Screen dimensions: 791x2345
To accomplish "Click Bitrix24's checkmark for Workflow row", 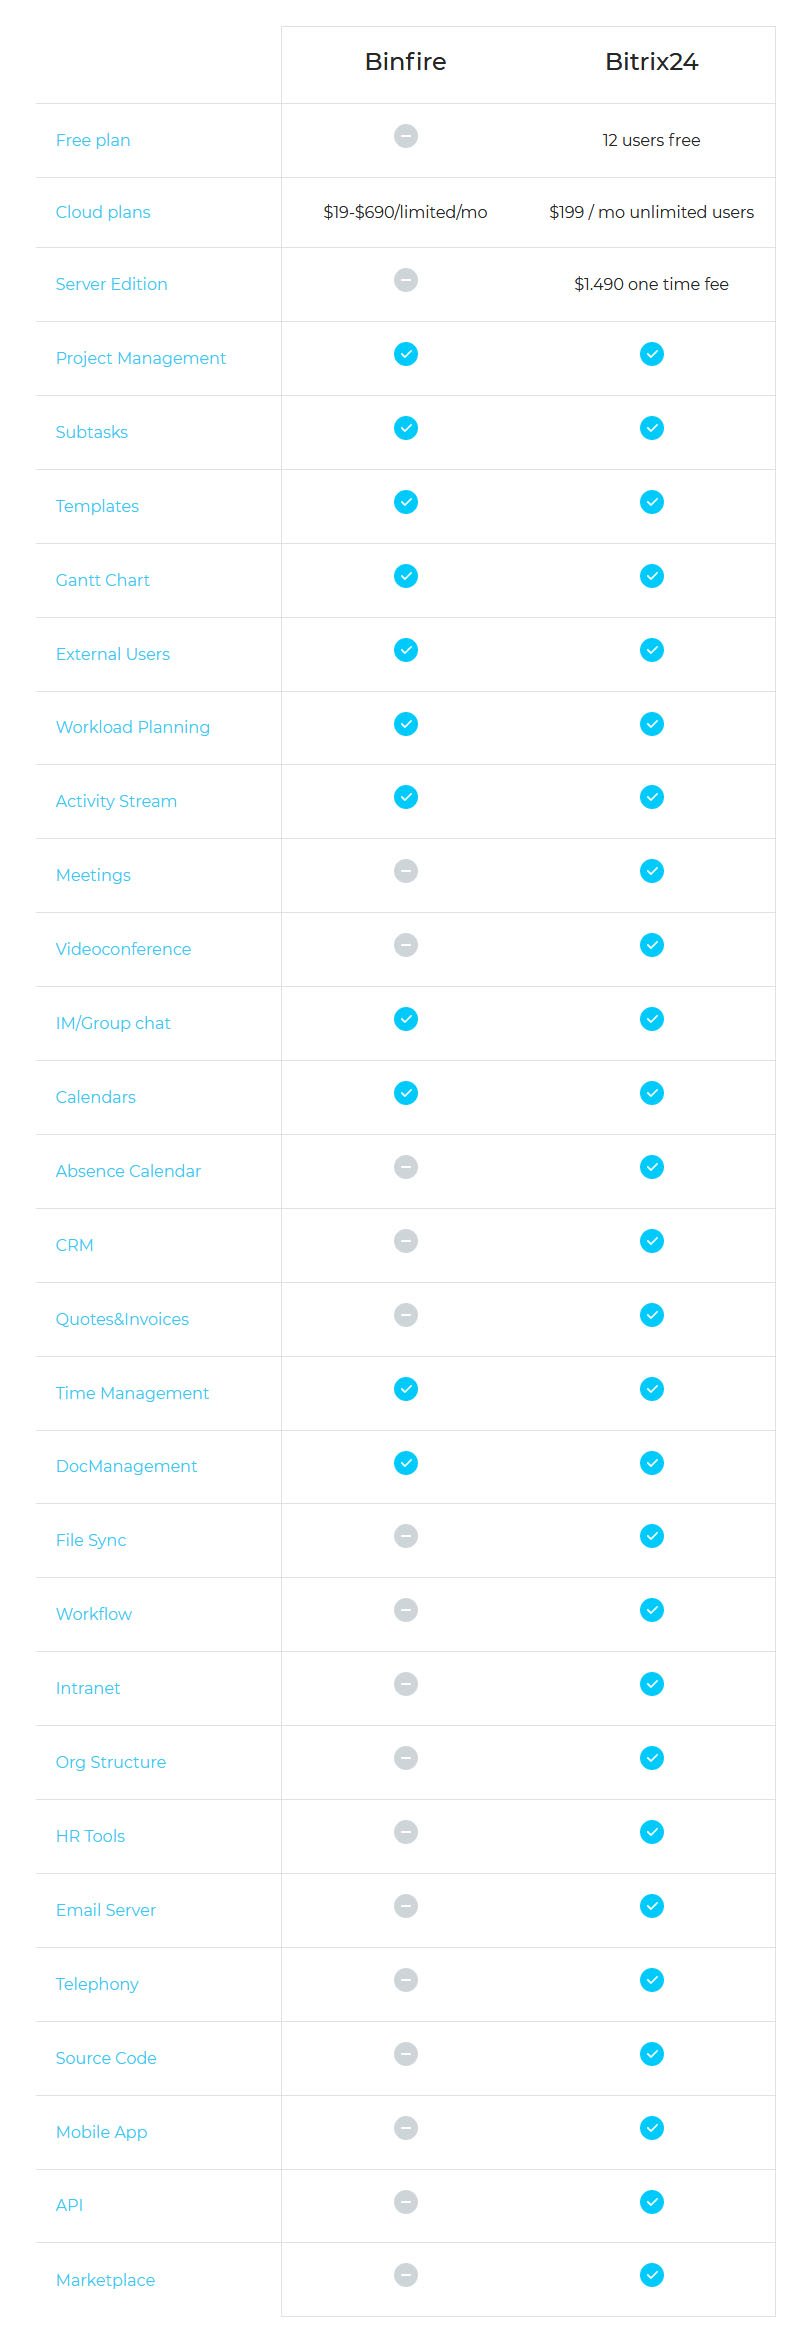I will click(651, 1610).
